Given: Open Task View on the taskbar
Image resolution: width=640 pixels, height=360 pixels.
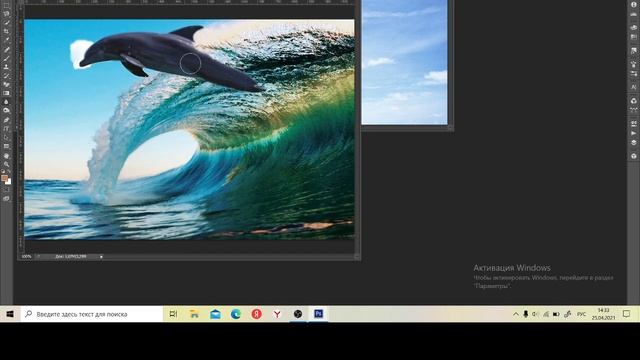Looking at the screenshot, I should point(173,314).
